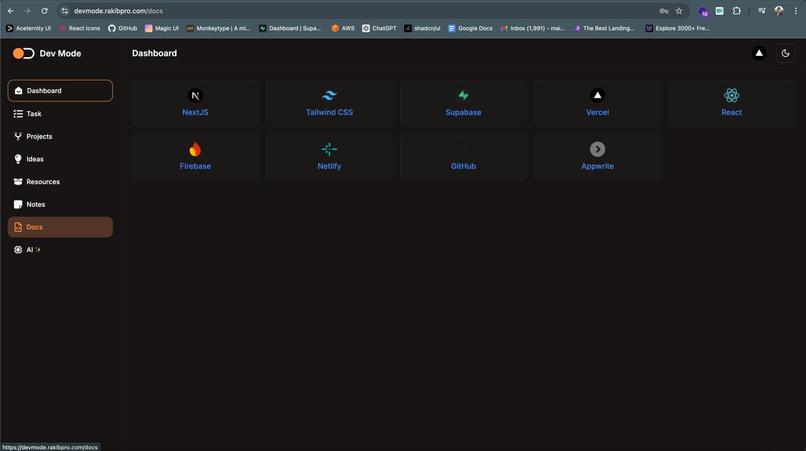Click the Resources box icon
This screenshot has width=806, height=451.
[x=18, y=182]
